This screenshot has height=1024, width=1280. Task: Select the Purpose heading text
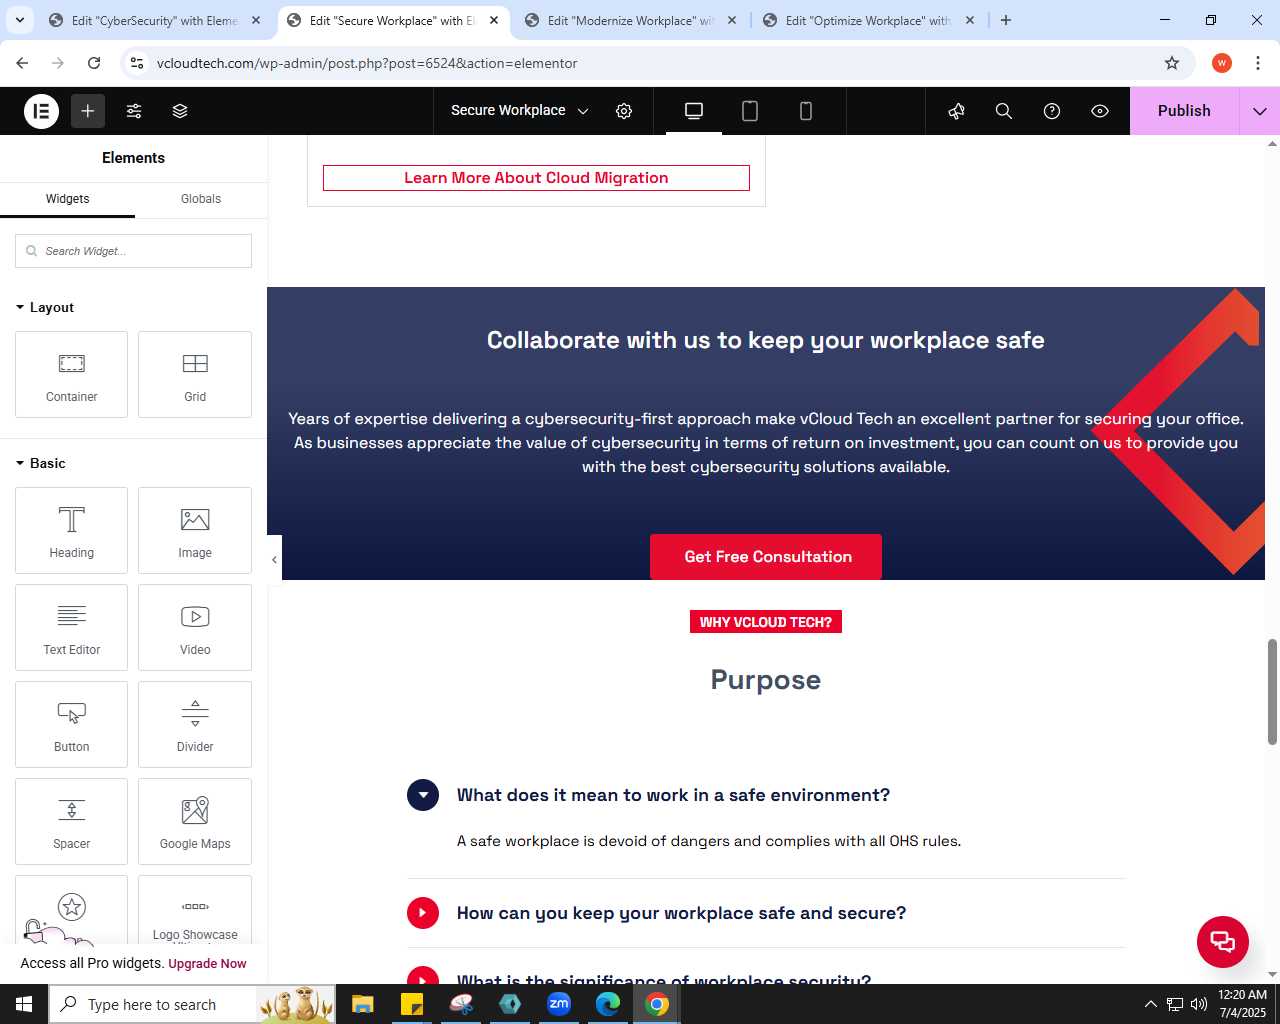pyautogui.click(x=766, y=680)
